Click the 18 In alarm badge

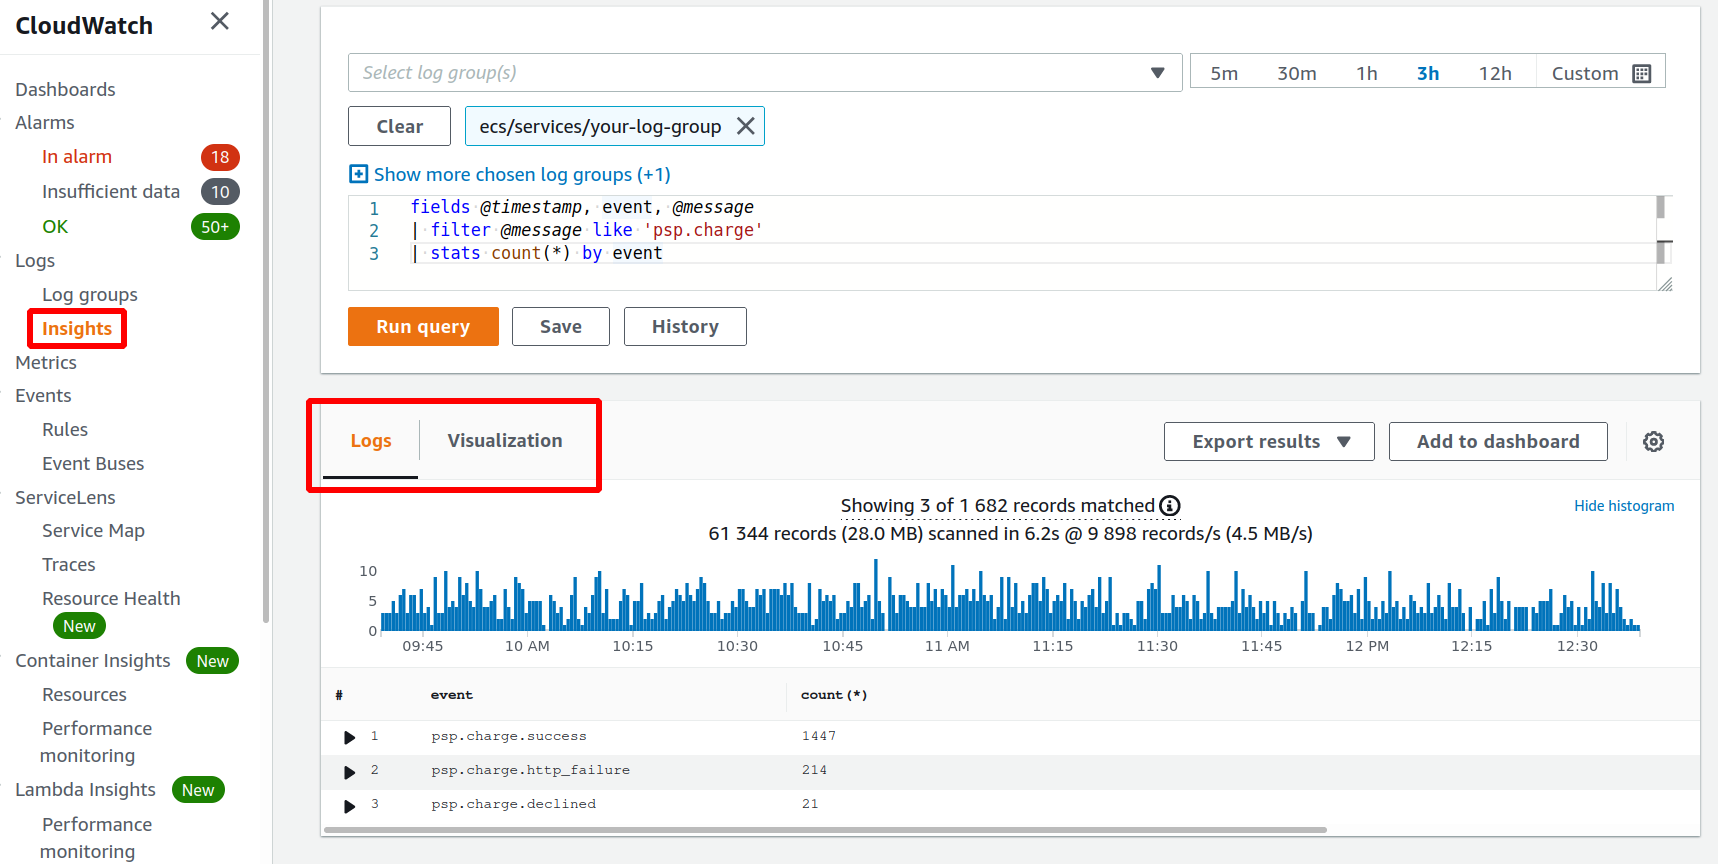[x=220, y=157]
